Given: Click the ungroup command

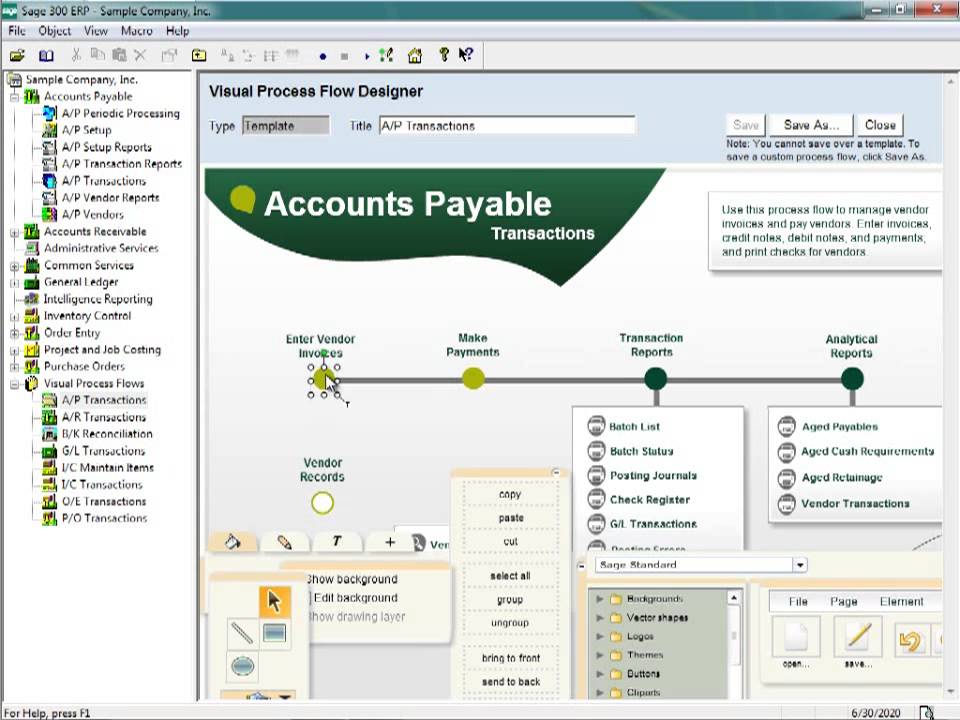Looking at the screenshot, I should (509, 623).
